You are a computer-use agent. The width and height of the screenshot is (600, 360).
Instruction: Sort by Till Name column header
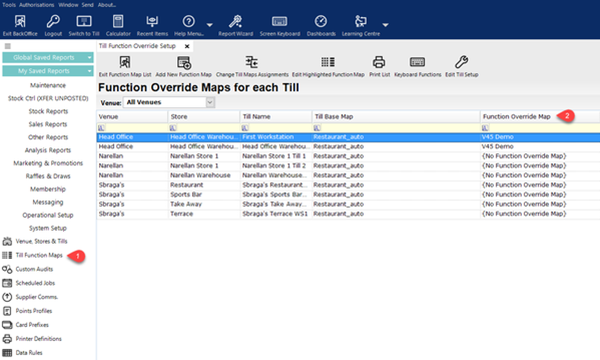point(276,117)
